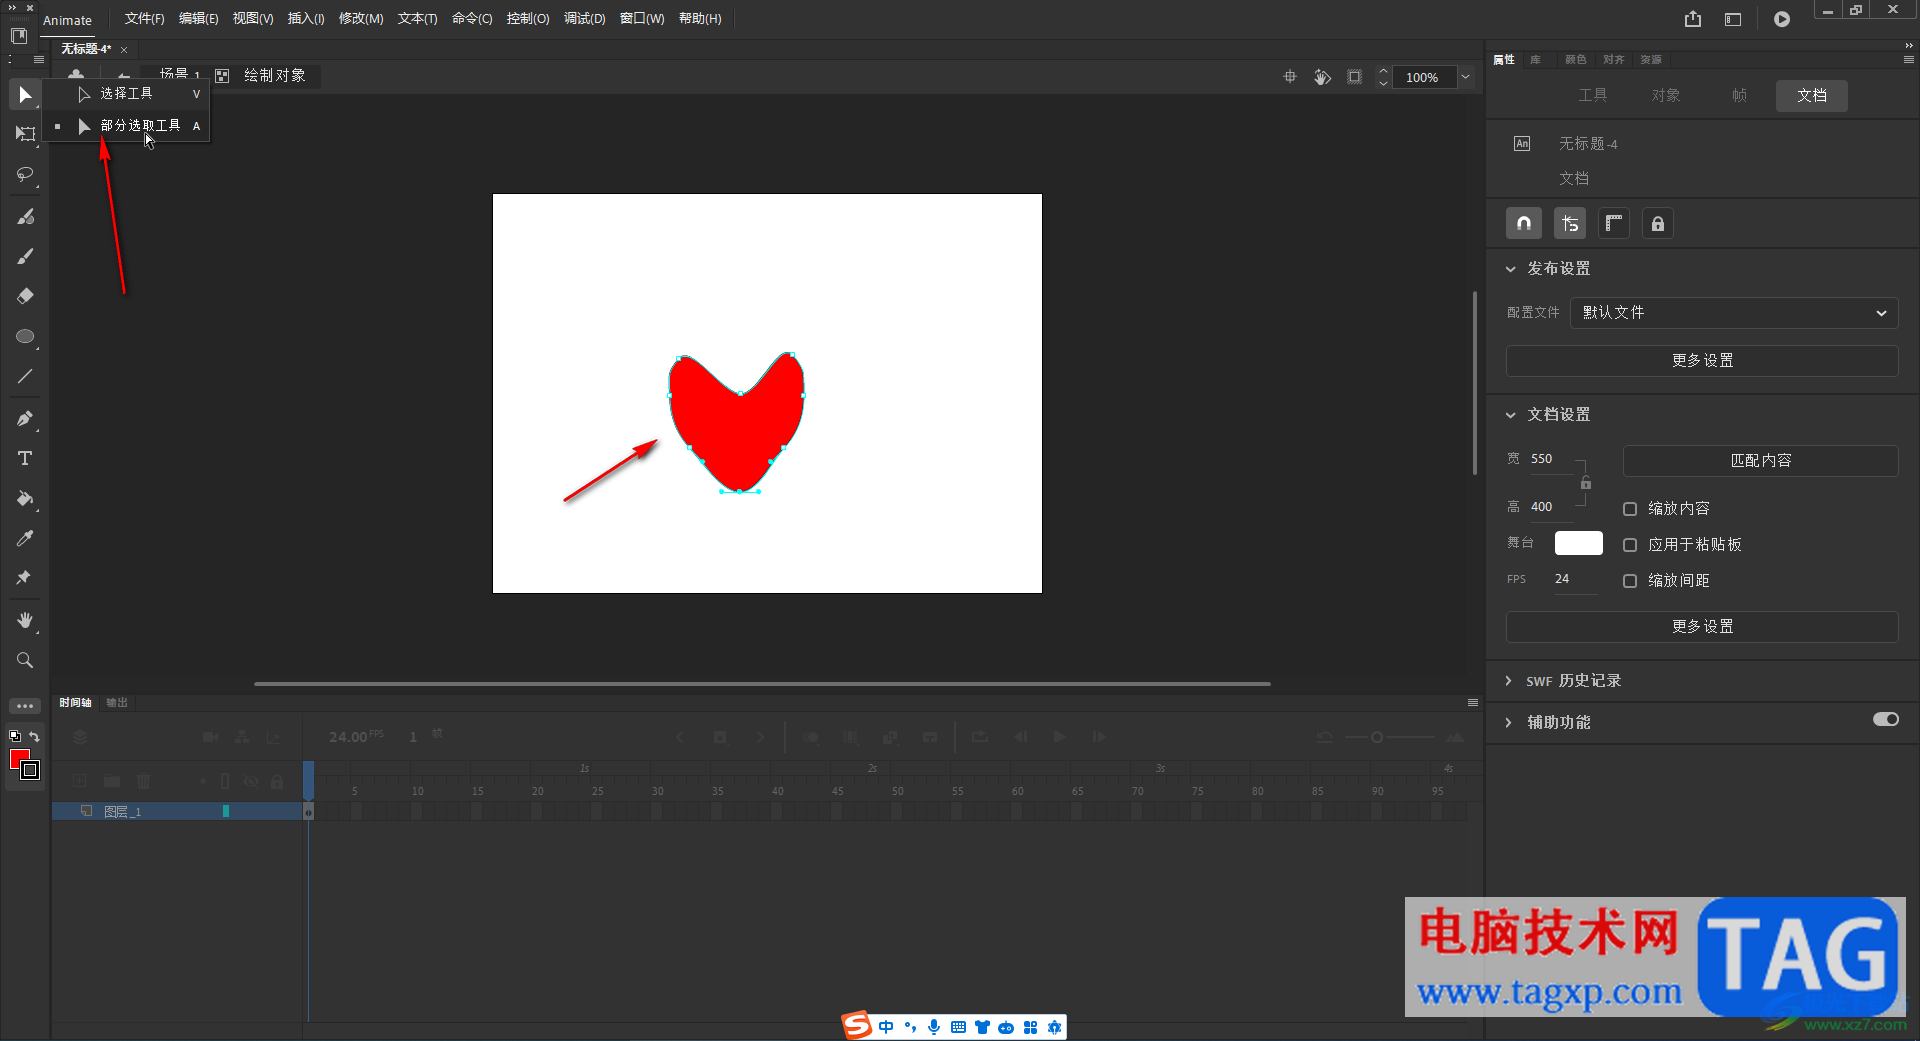Open the white stage color swatch
Screen dimensions: 1920x1041
pos(1579,543)
